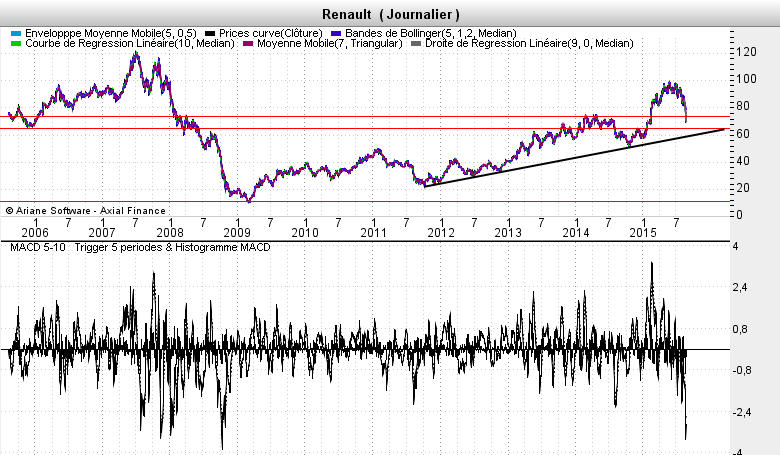Image resolution: width=780 pixels, height=455 pixels.
Task: Click the green Courbe de Regression Linéaire swatch
Action: coord(16,44)
